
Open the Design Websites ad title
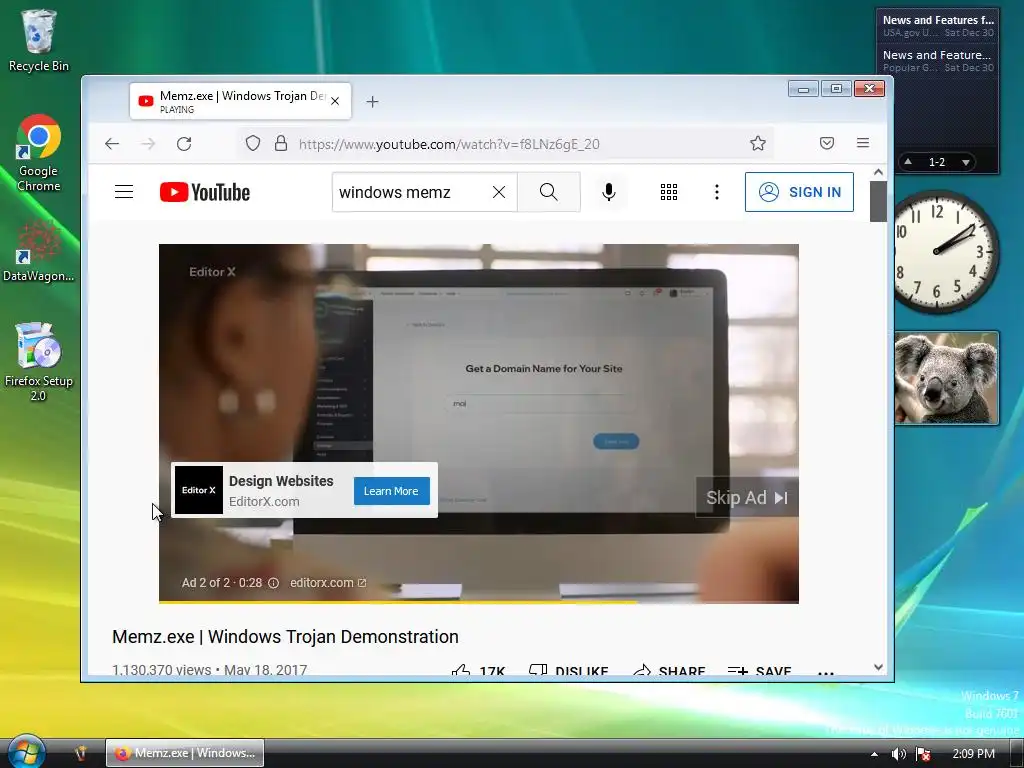pyautogui.click(x=281, y=481)
